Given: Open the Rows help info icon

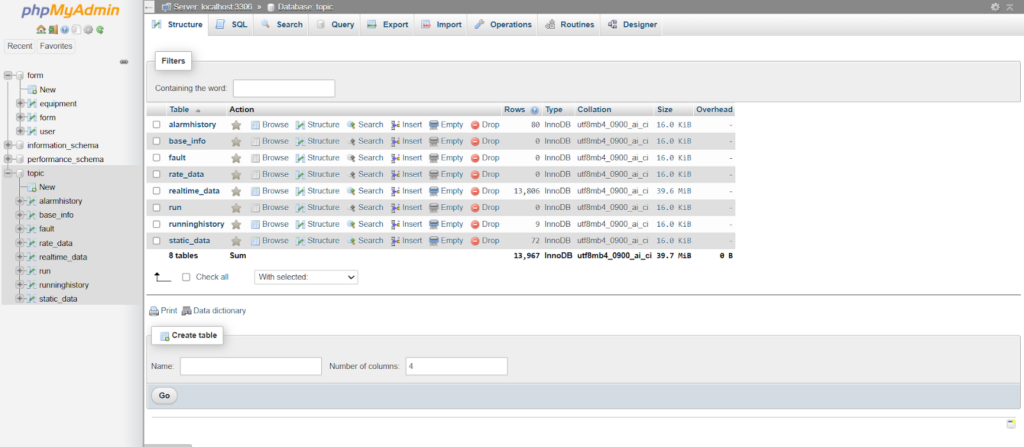Looking at the screenshot, I should coord(535,110).
